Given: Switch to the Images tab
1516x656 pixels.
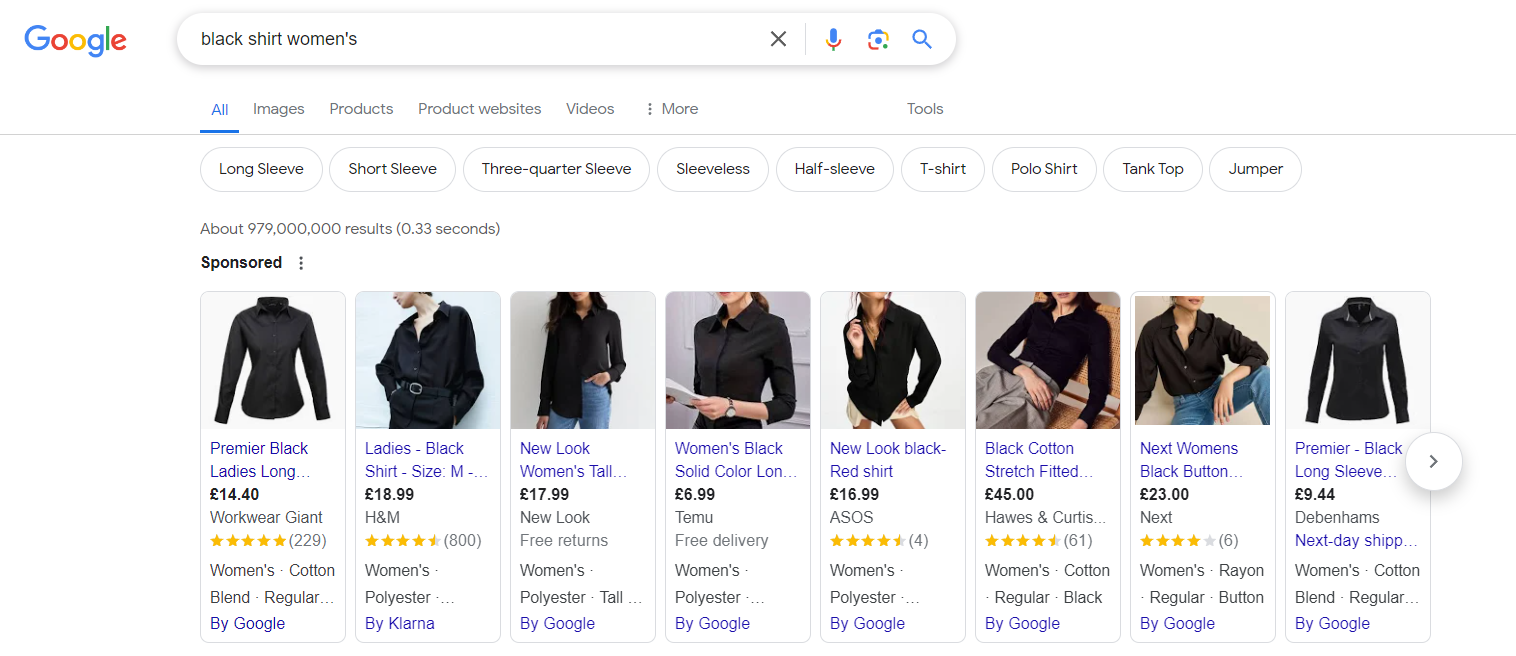Looking at the screenshot, I should pyautogui.click(x=278, y=108).
